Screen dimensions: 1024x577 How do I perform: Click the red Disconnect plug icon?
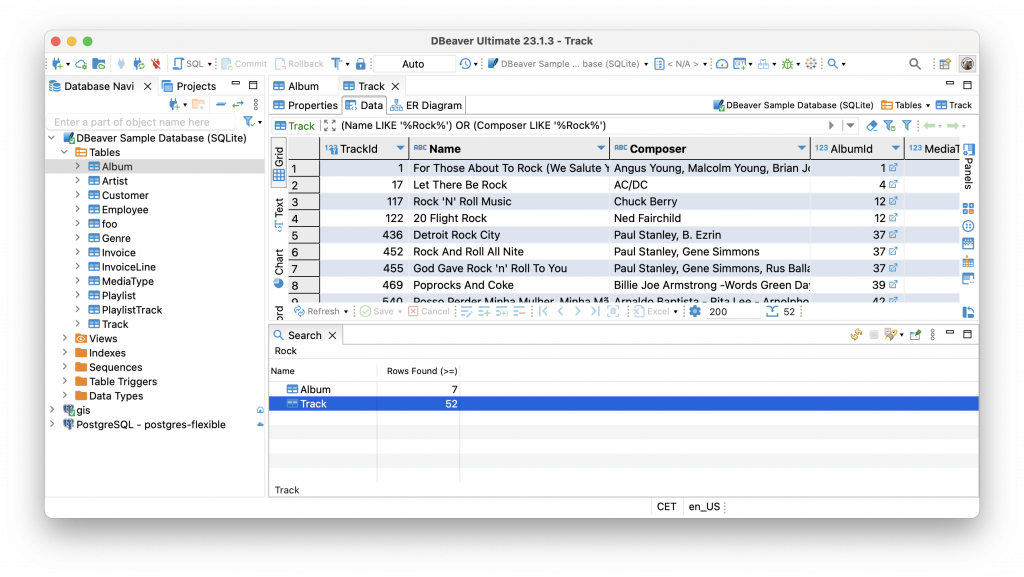click(155, 64)
